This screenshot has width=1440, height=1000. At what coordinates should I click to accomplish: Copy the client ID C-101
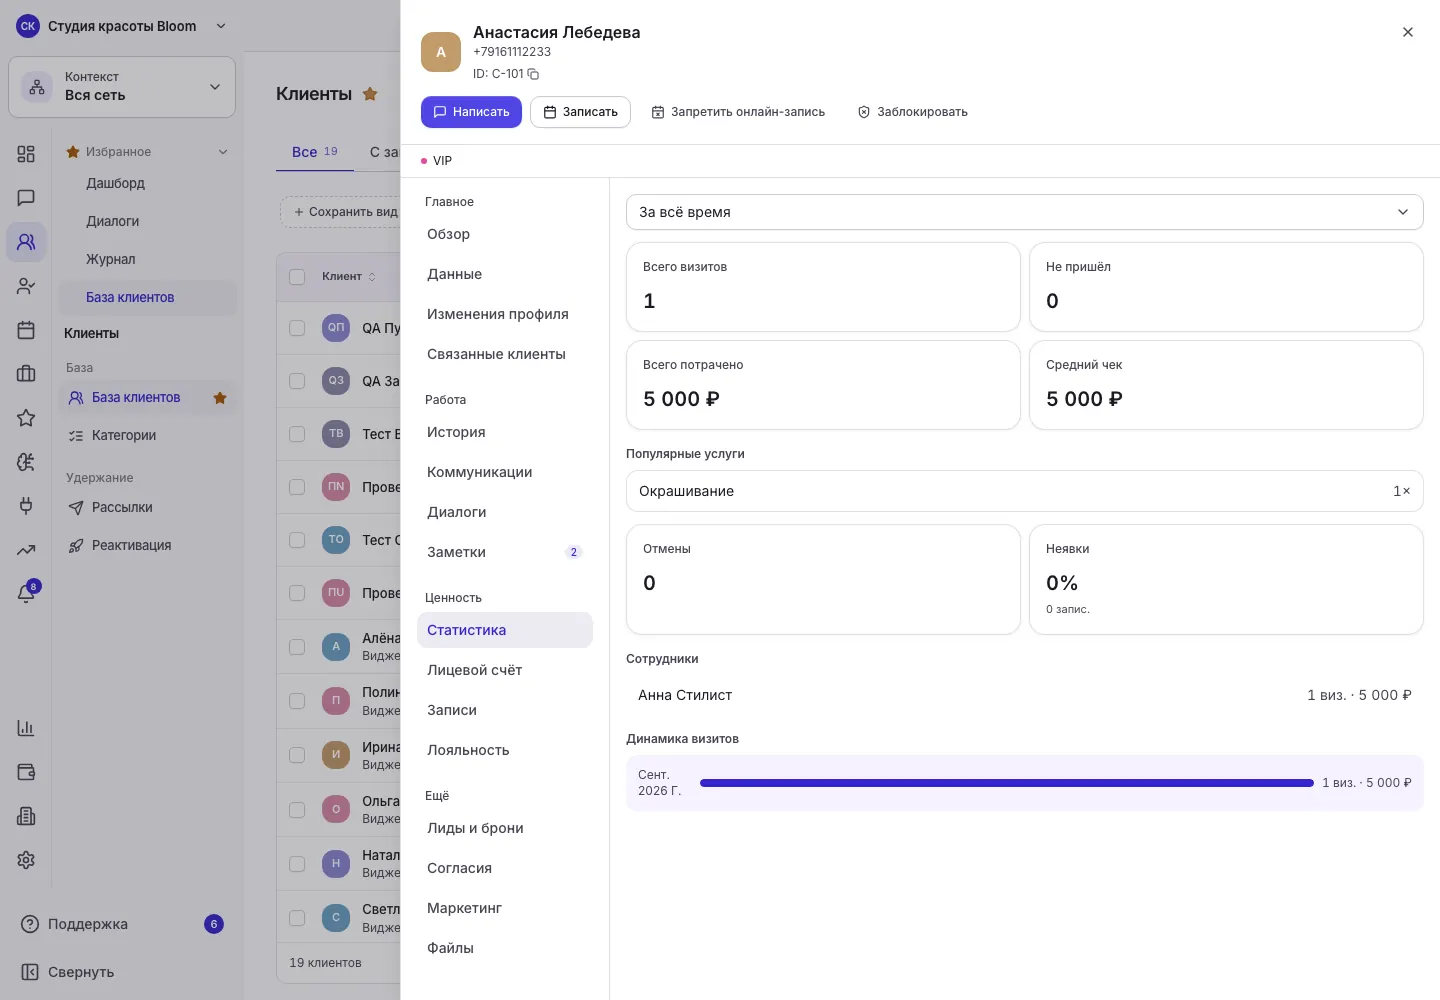pos(533,74)
